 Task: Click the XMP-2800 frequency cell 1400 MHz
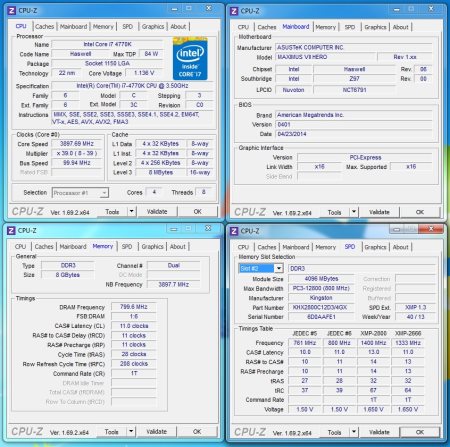pos(373,343)
